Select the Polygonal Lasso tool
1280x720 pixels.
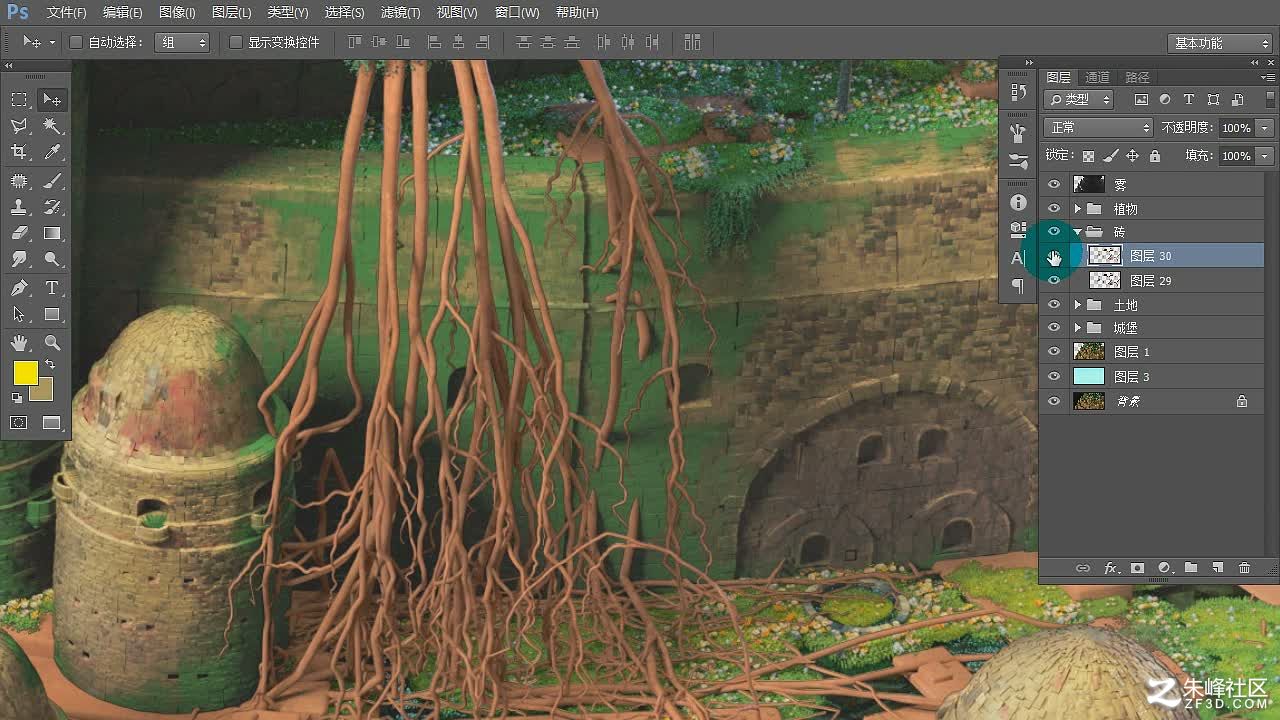[x=19, y=126]
